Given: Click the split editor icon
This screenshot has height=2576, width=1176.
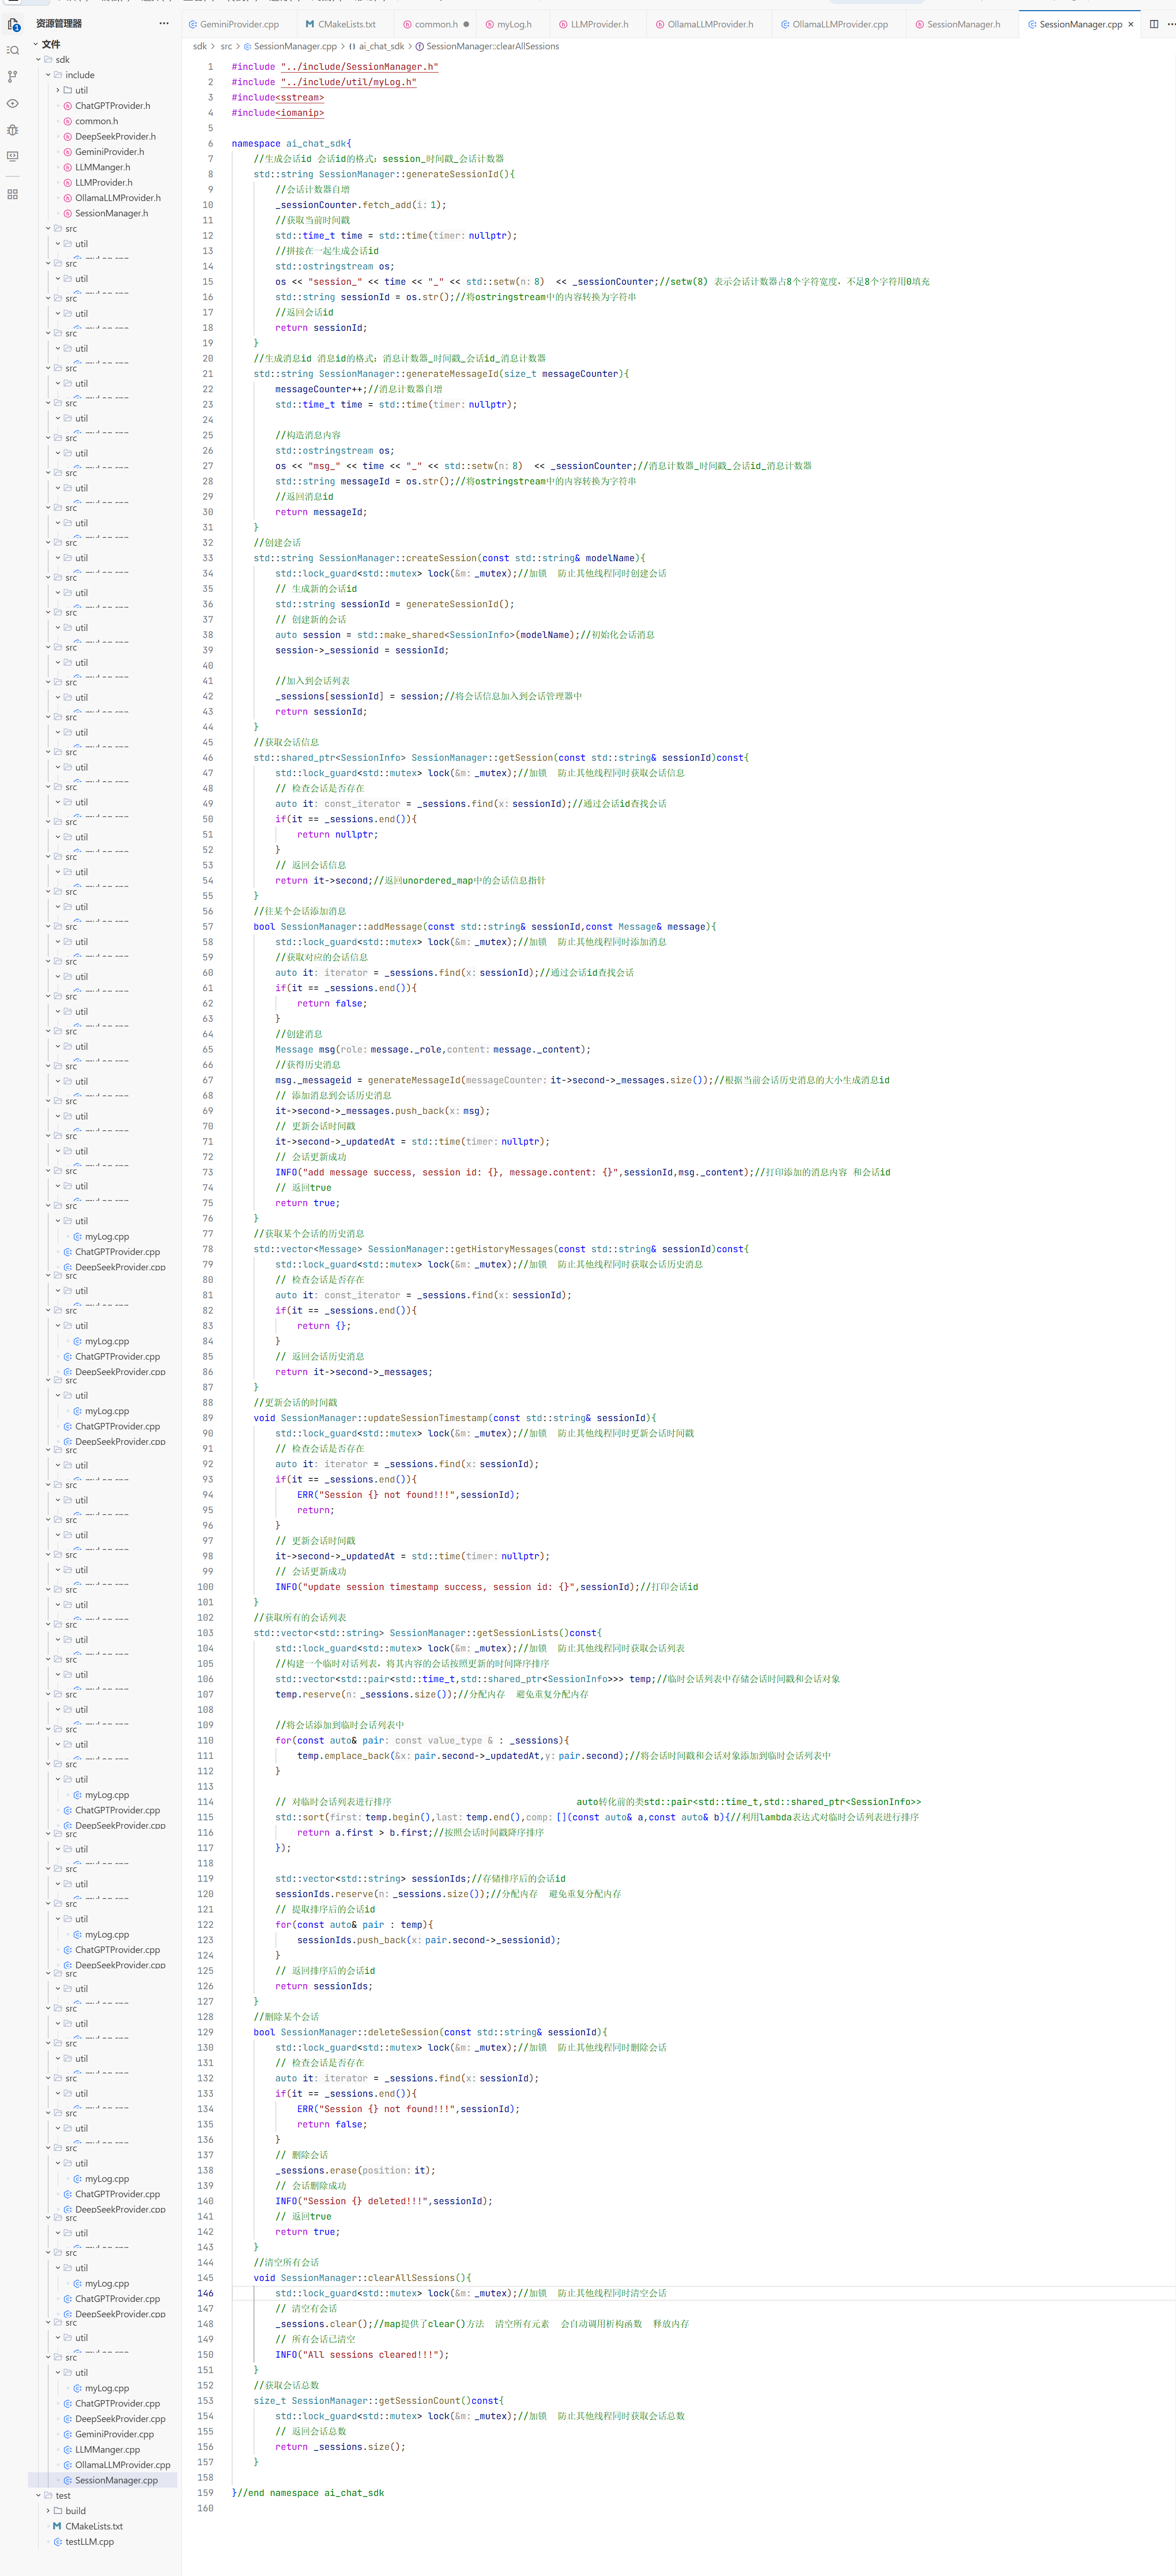Looking at the screenshot, I should click(1154, 24).
